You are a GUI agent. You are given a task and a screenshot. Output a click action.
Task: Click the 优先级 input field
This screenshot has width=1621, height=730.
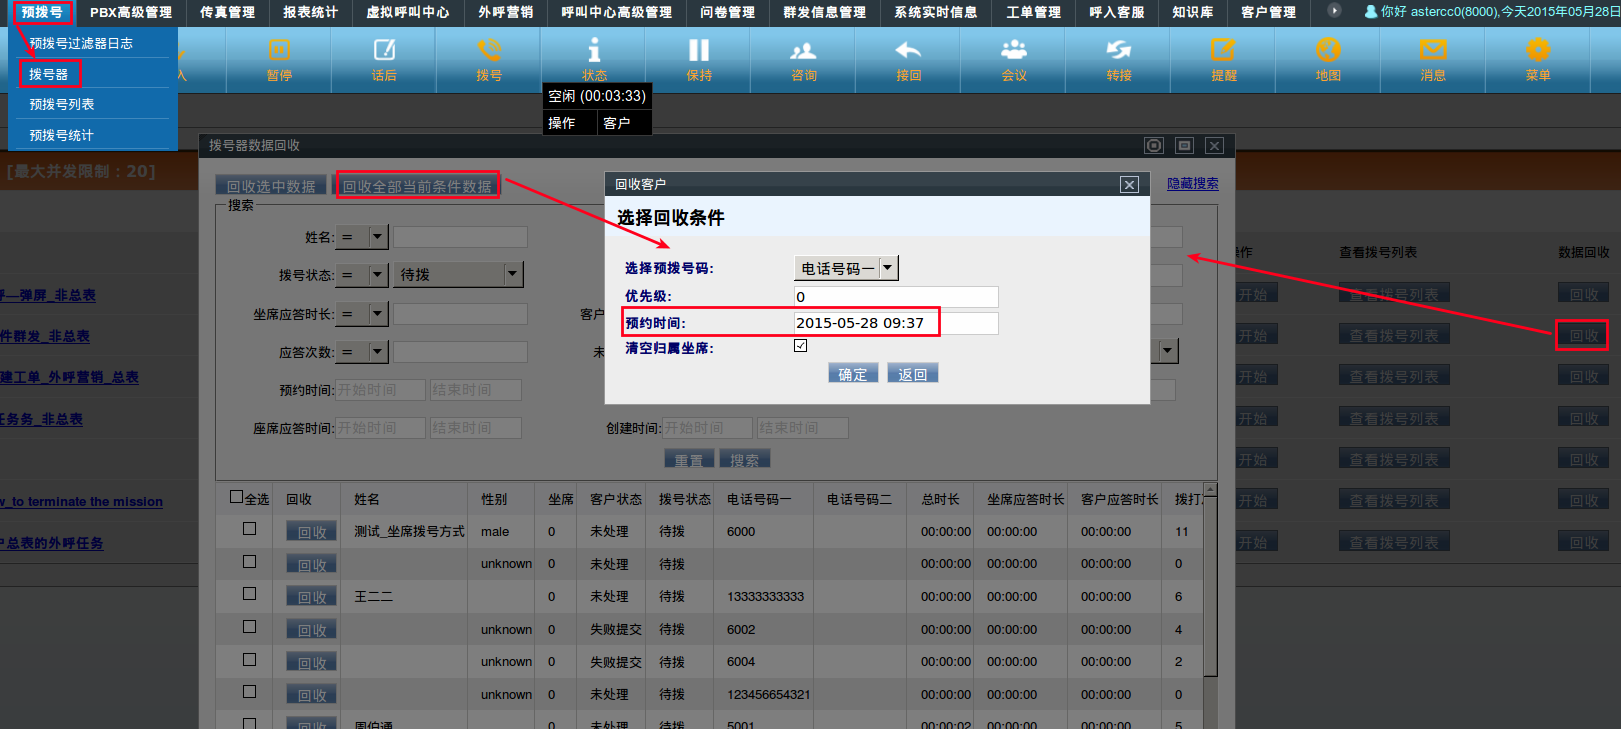895,297
